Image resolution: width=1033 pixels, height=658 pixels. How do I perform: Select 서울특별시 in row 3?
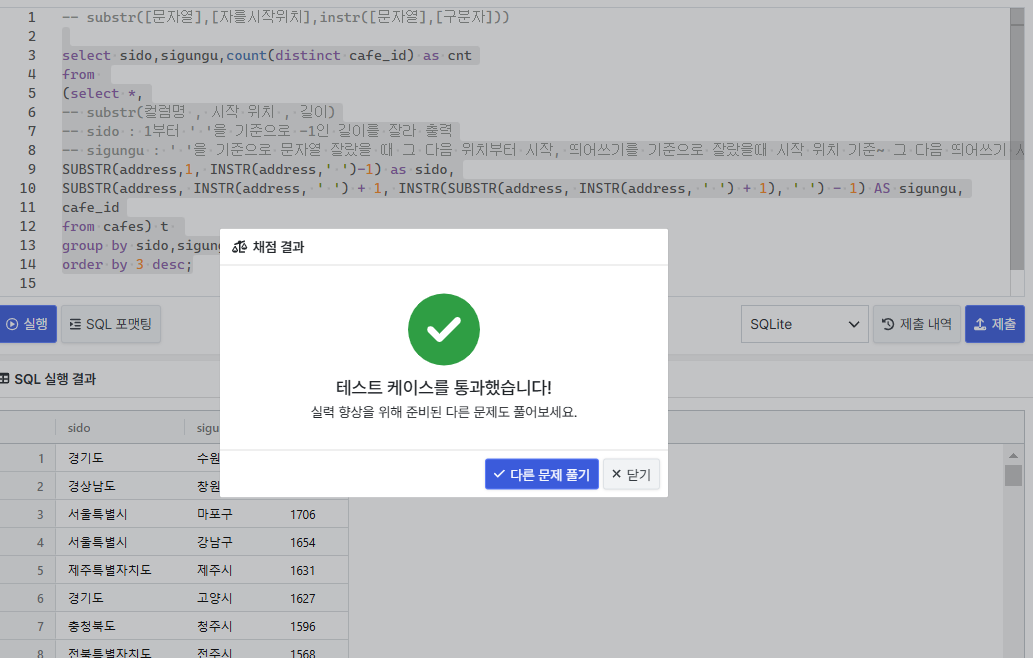click(x=98, y=514)
